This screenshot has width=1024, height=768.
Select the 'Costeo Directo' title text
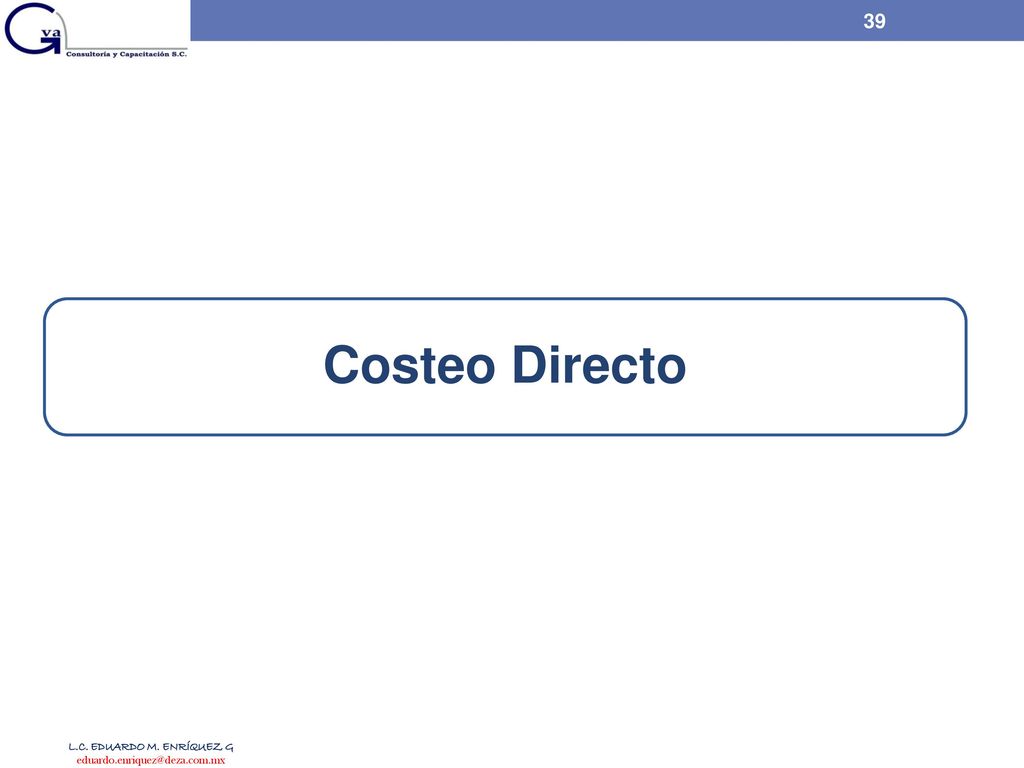[x=505, y=365]
